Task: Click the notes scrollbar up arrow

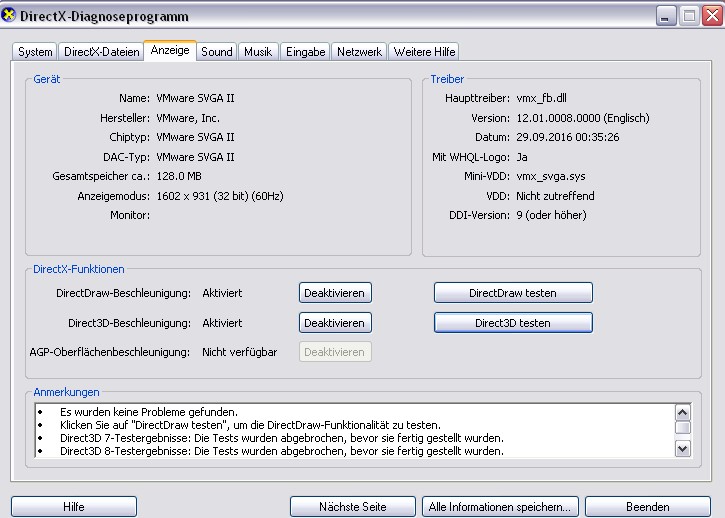Action: [683, 412]
